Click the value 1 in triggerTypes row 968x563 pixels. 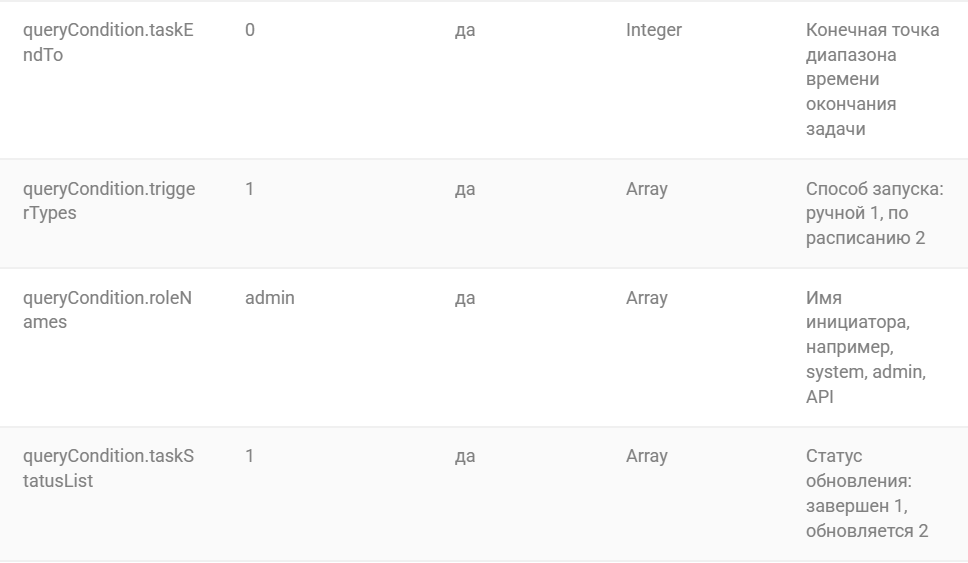249,189
